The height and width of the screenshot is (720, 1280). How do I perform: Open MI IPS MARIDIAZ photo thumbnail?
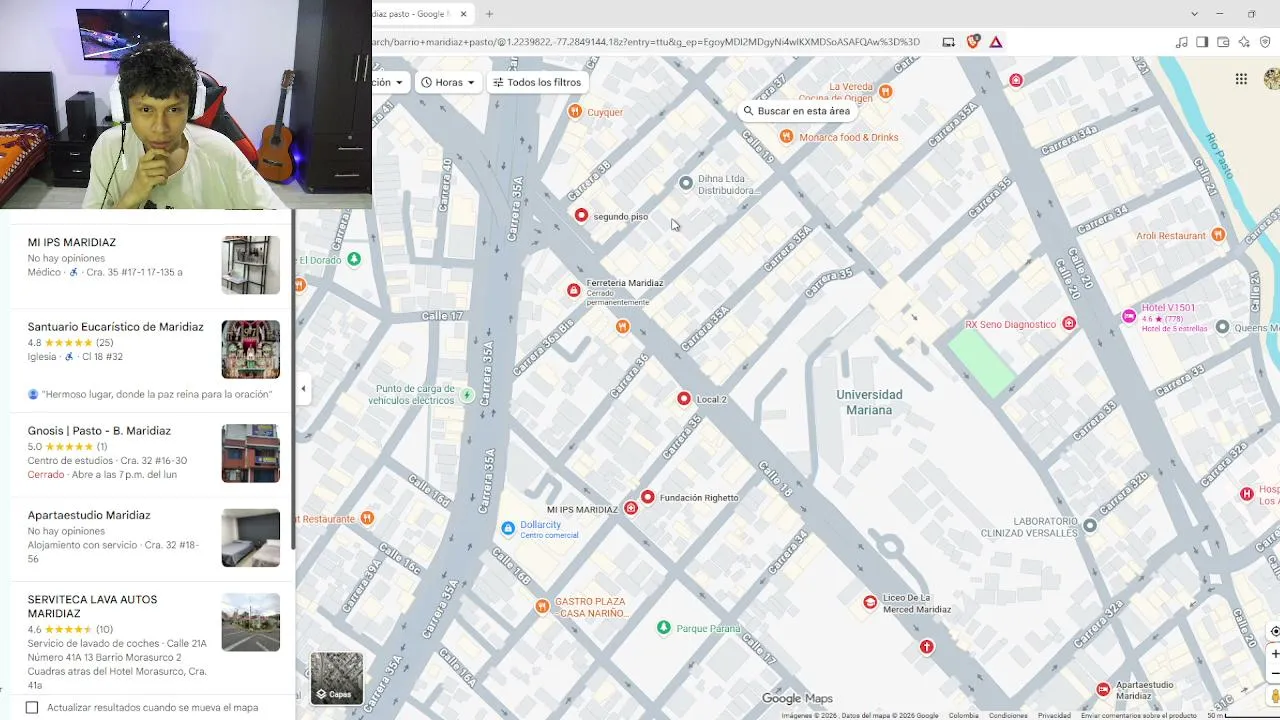click(x=251, y=265)
